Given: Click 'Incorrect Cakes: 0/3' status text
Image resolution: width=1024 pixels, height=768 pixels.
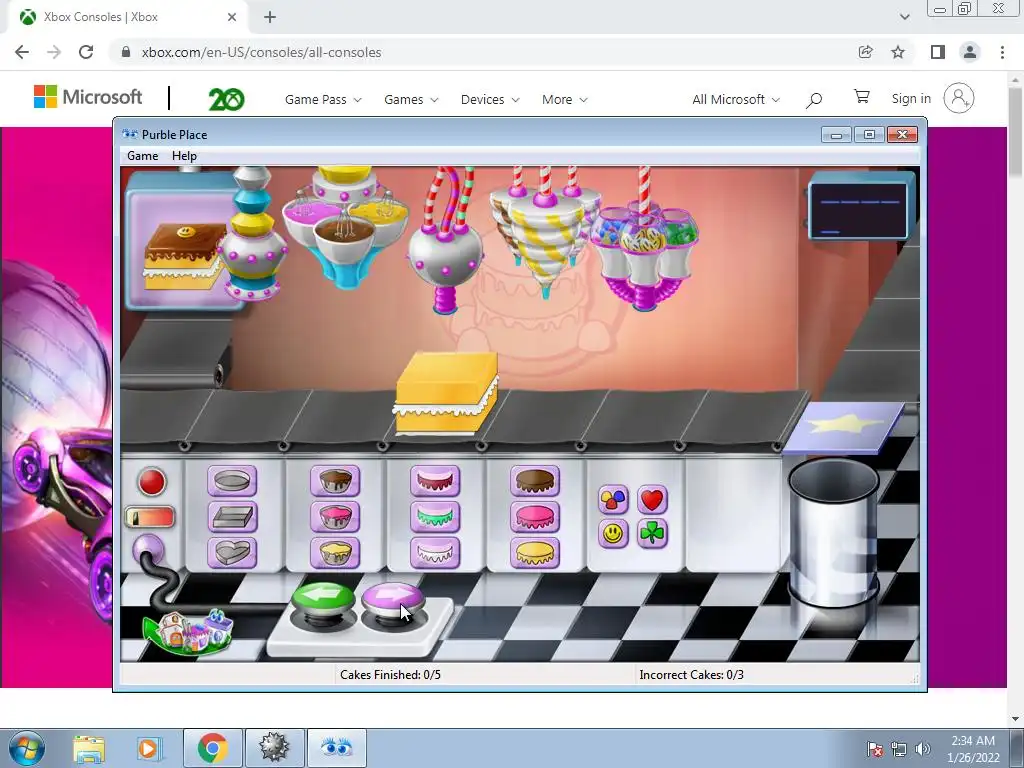Looking at the screenshot, I should tap(692, 675).
